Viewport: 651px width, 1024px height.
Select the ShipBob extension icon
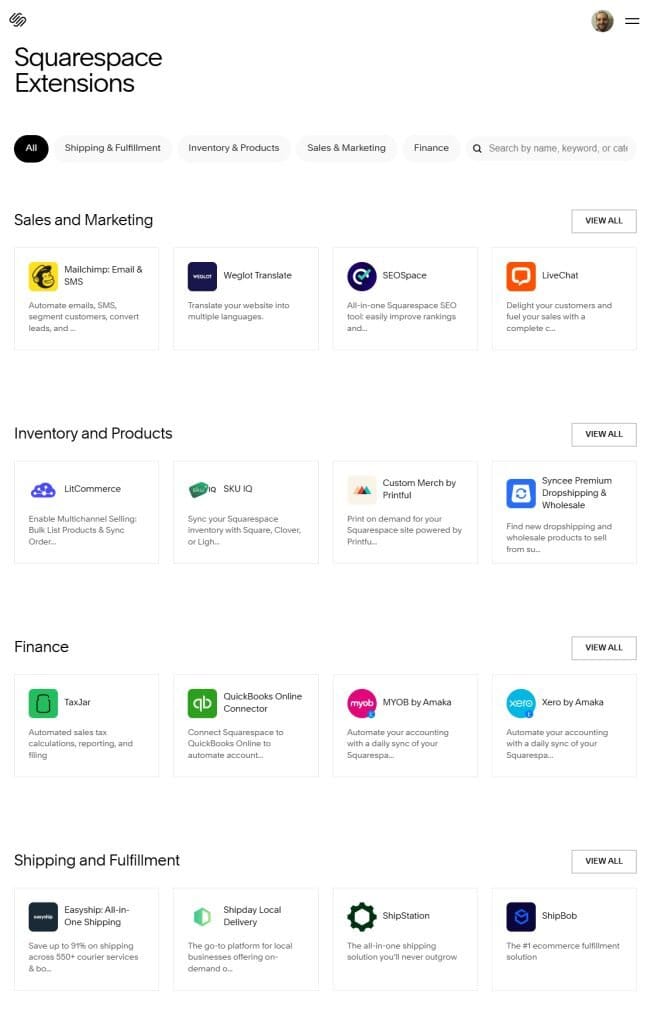[519, 915]
